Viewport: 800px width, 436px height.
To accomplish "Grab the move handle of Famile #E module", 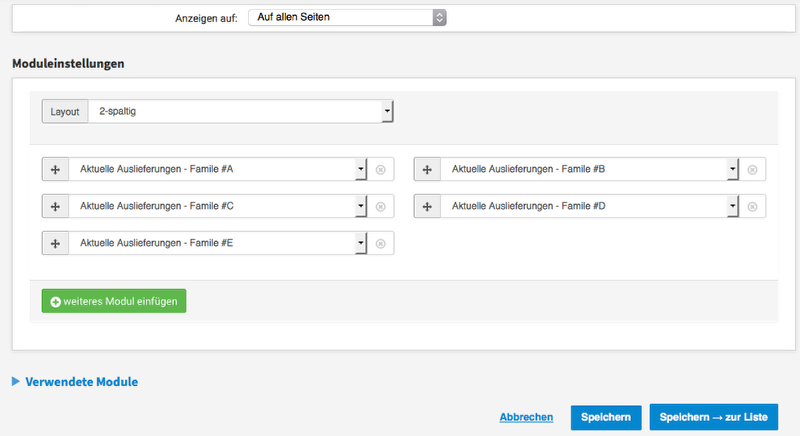I will point(55,244).
